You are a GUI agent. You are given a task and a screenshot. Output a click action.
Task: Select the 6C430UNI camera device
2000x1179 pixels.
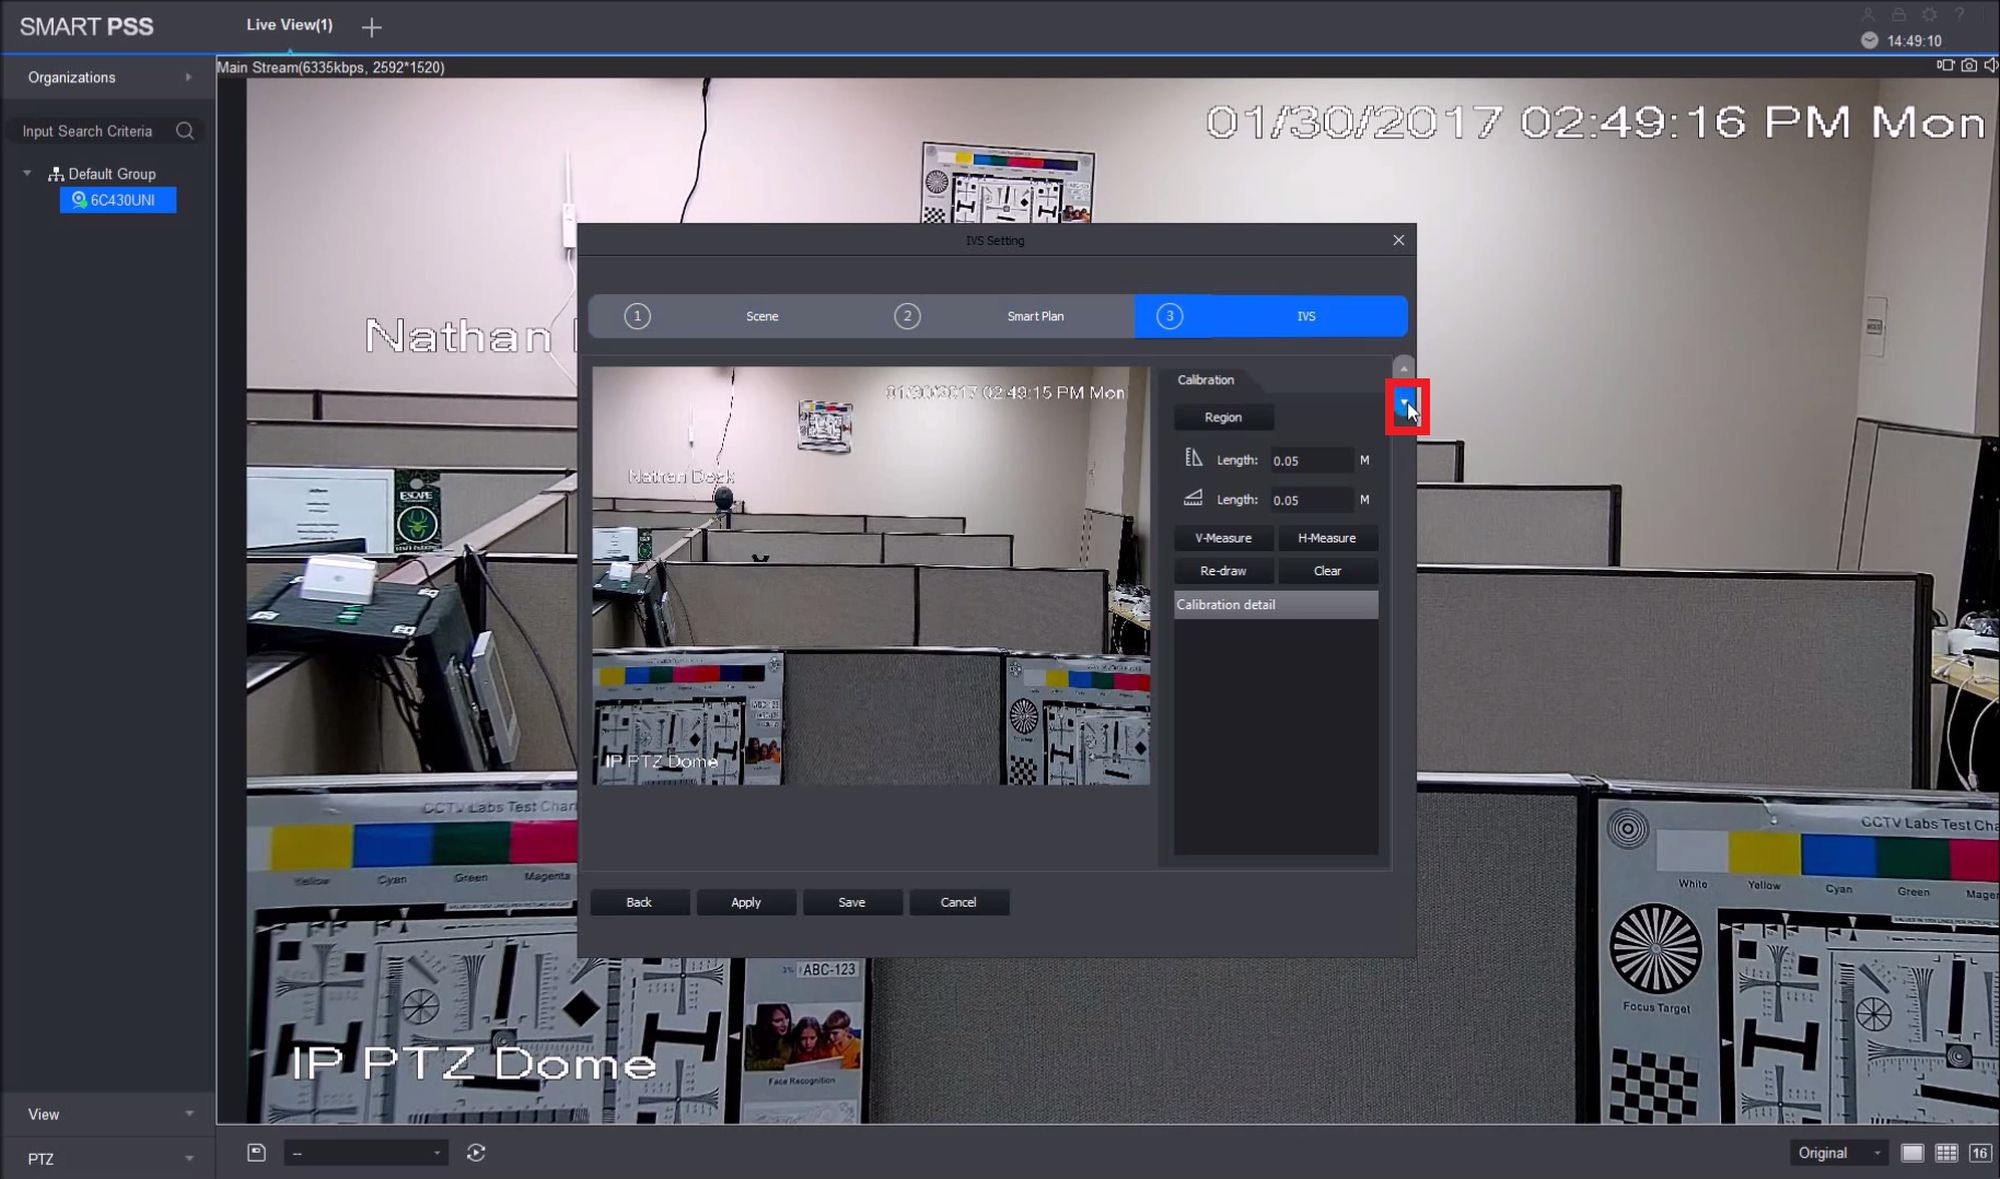(118, 200)
